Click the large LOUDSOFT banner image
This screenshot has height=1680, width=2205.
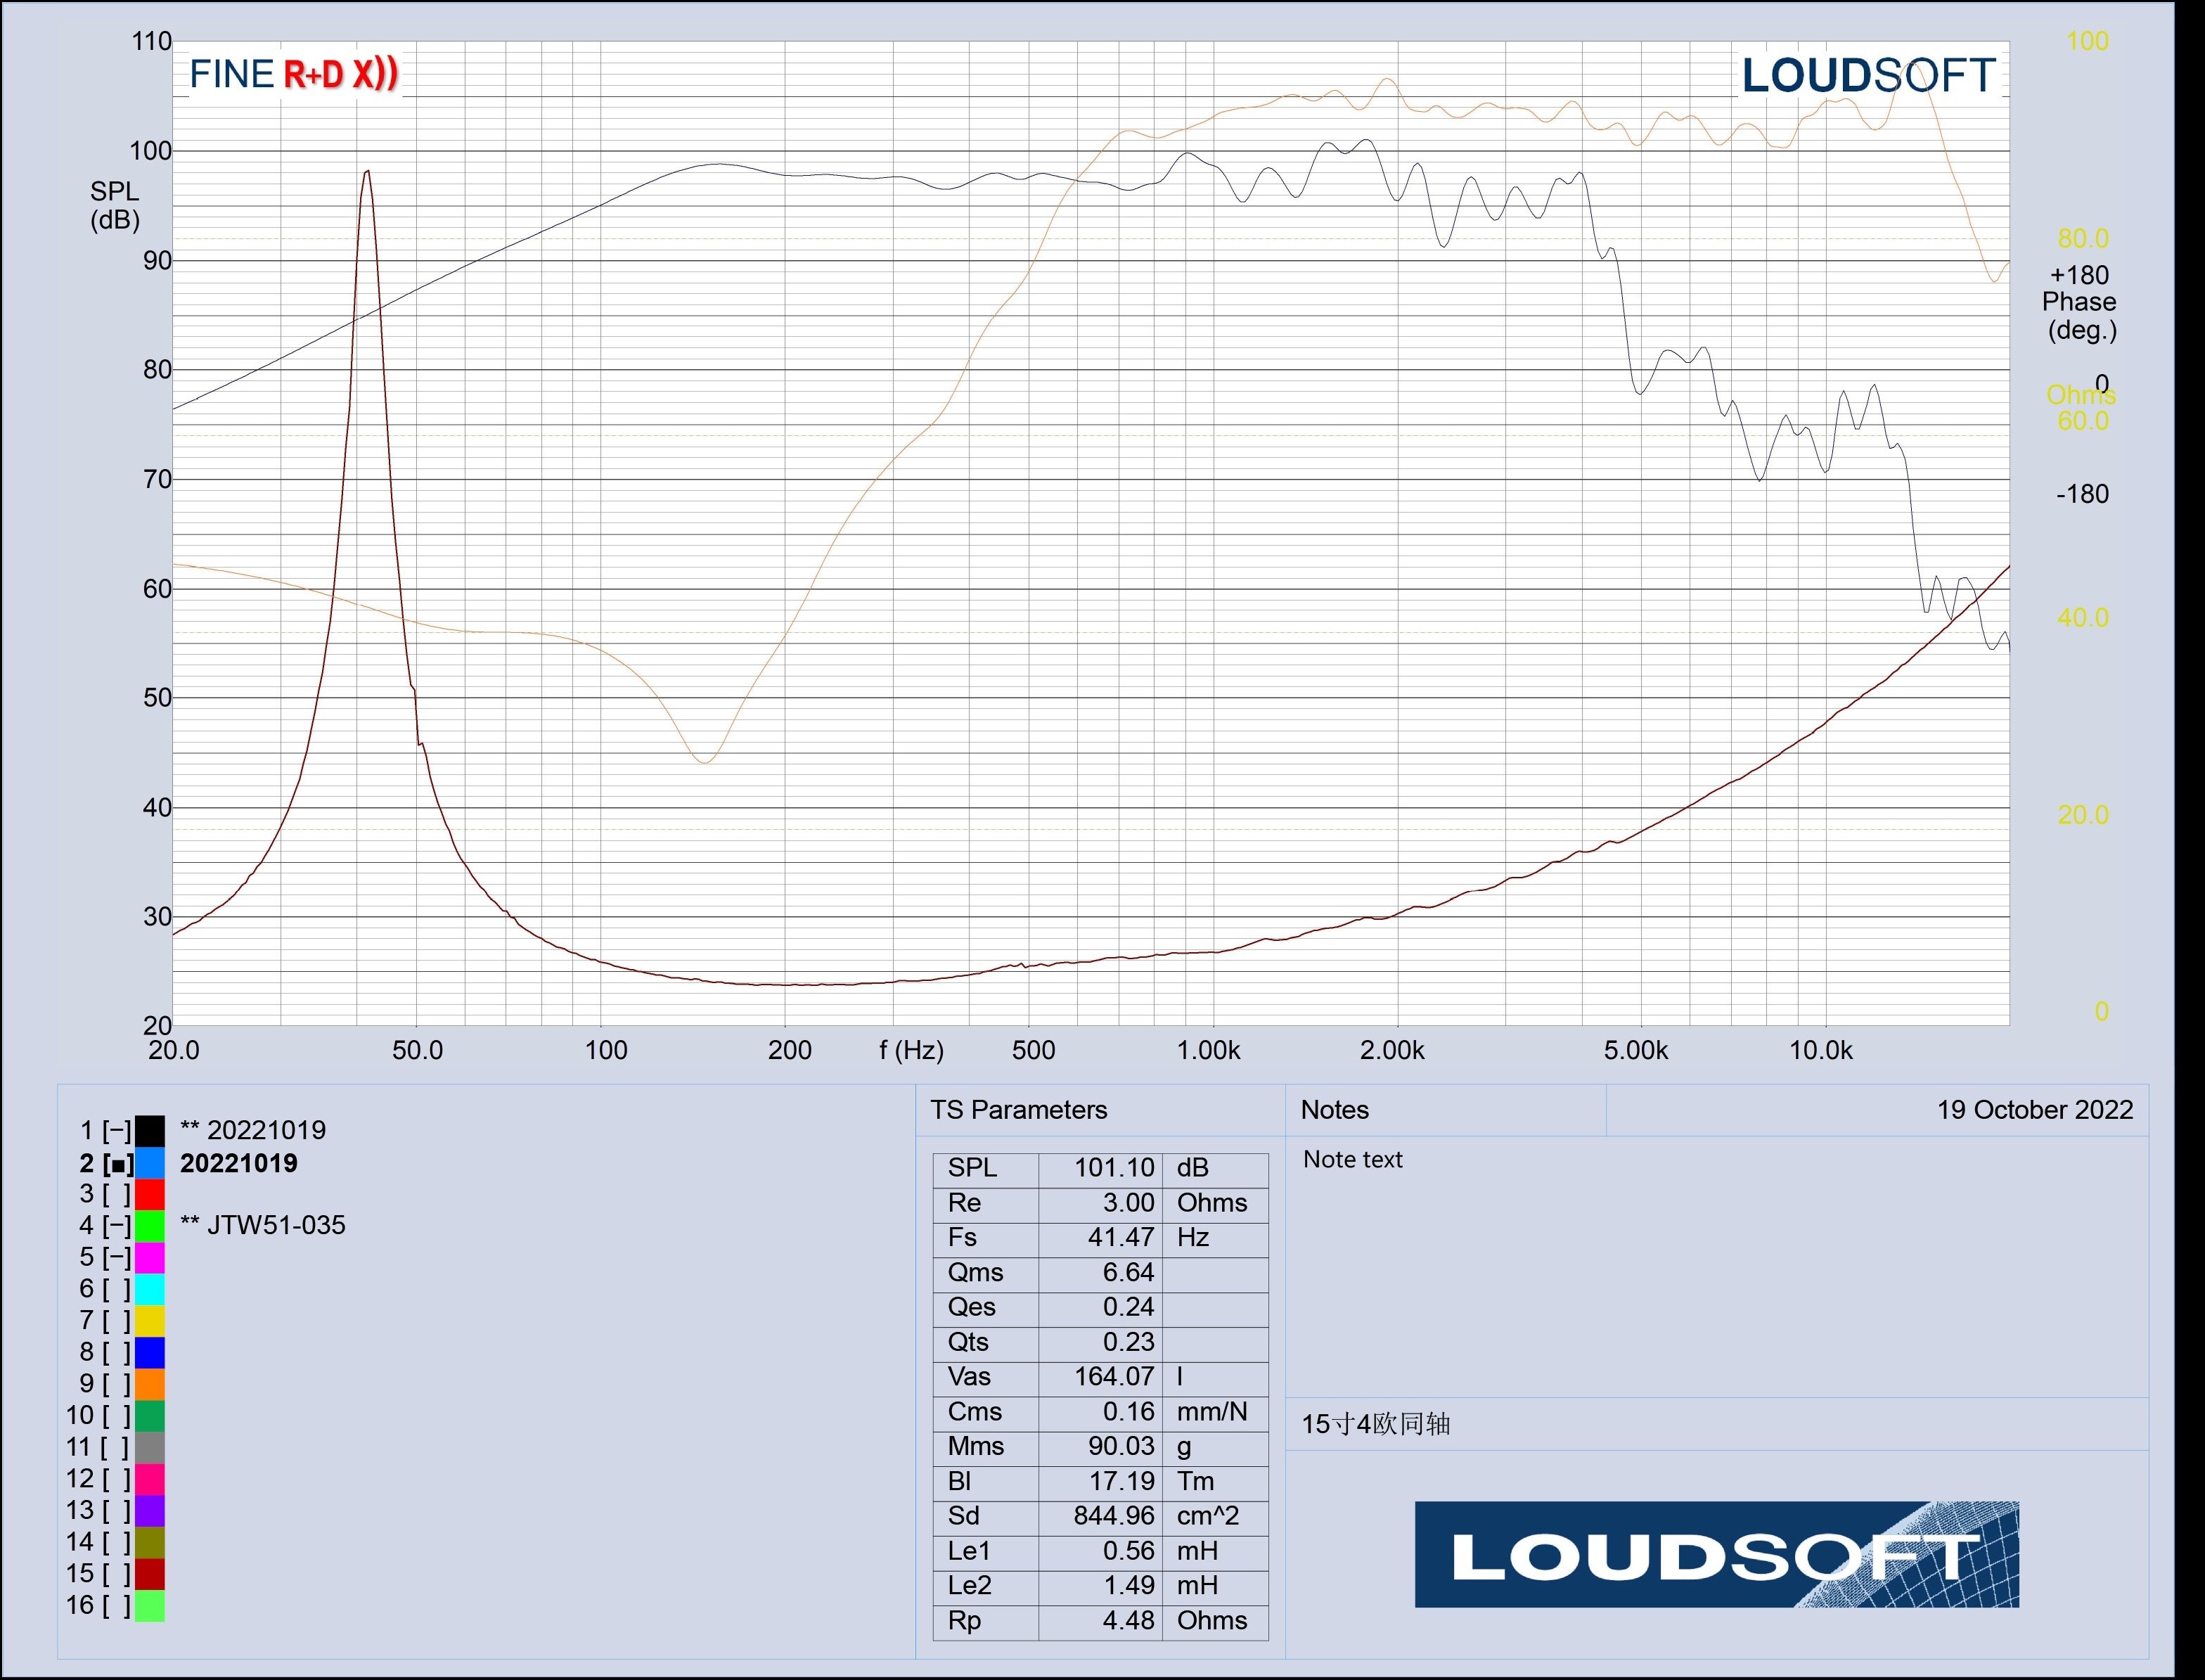1716,1555
